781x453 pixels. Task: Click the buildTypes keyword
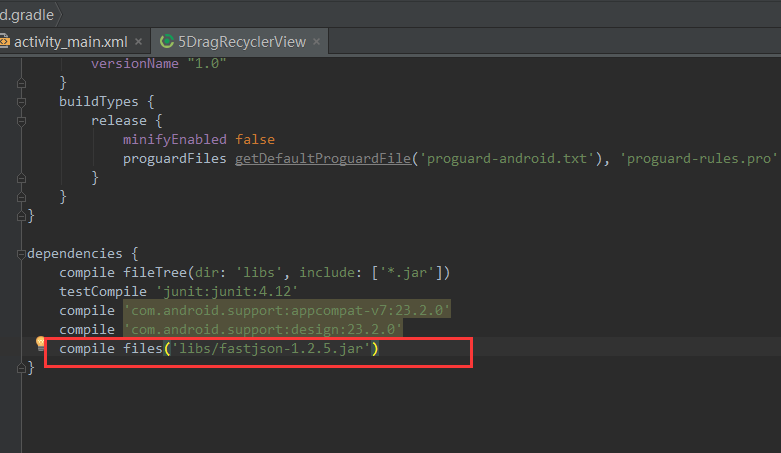99,102
